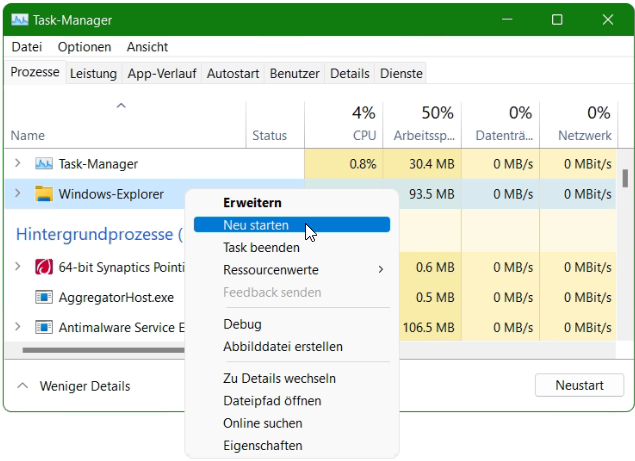Open the Ansicht menu

click(x=147, y=47)
